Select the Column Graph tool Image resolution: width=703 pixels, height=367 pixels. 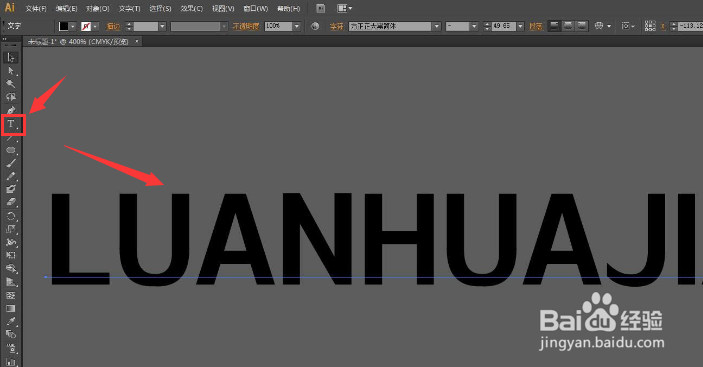coord(11,361)
